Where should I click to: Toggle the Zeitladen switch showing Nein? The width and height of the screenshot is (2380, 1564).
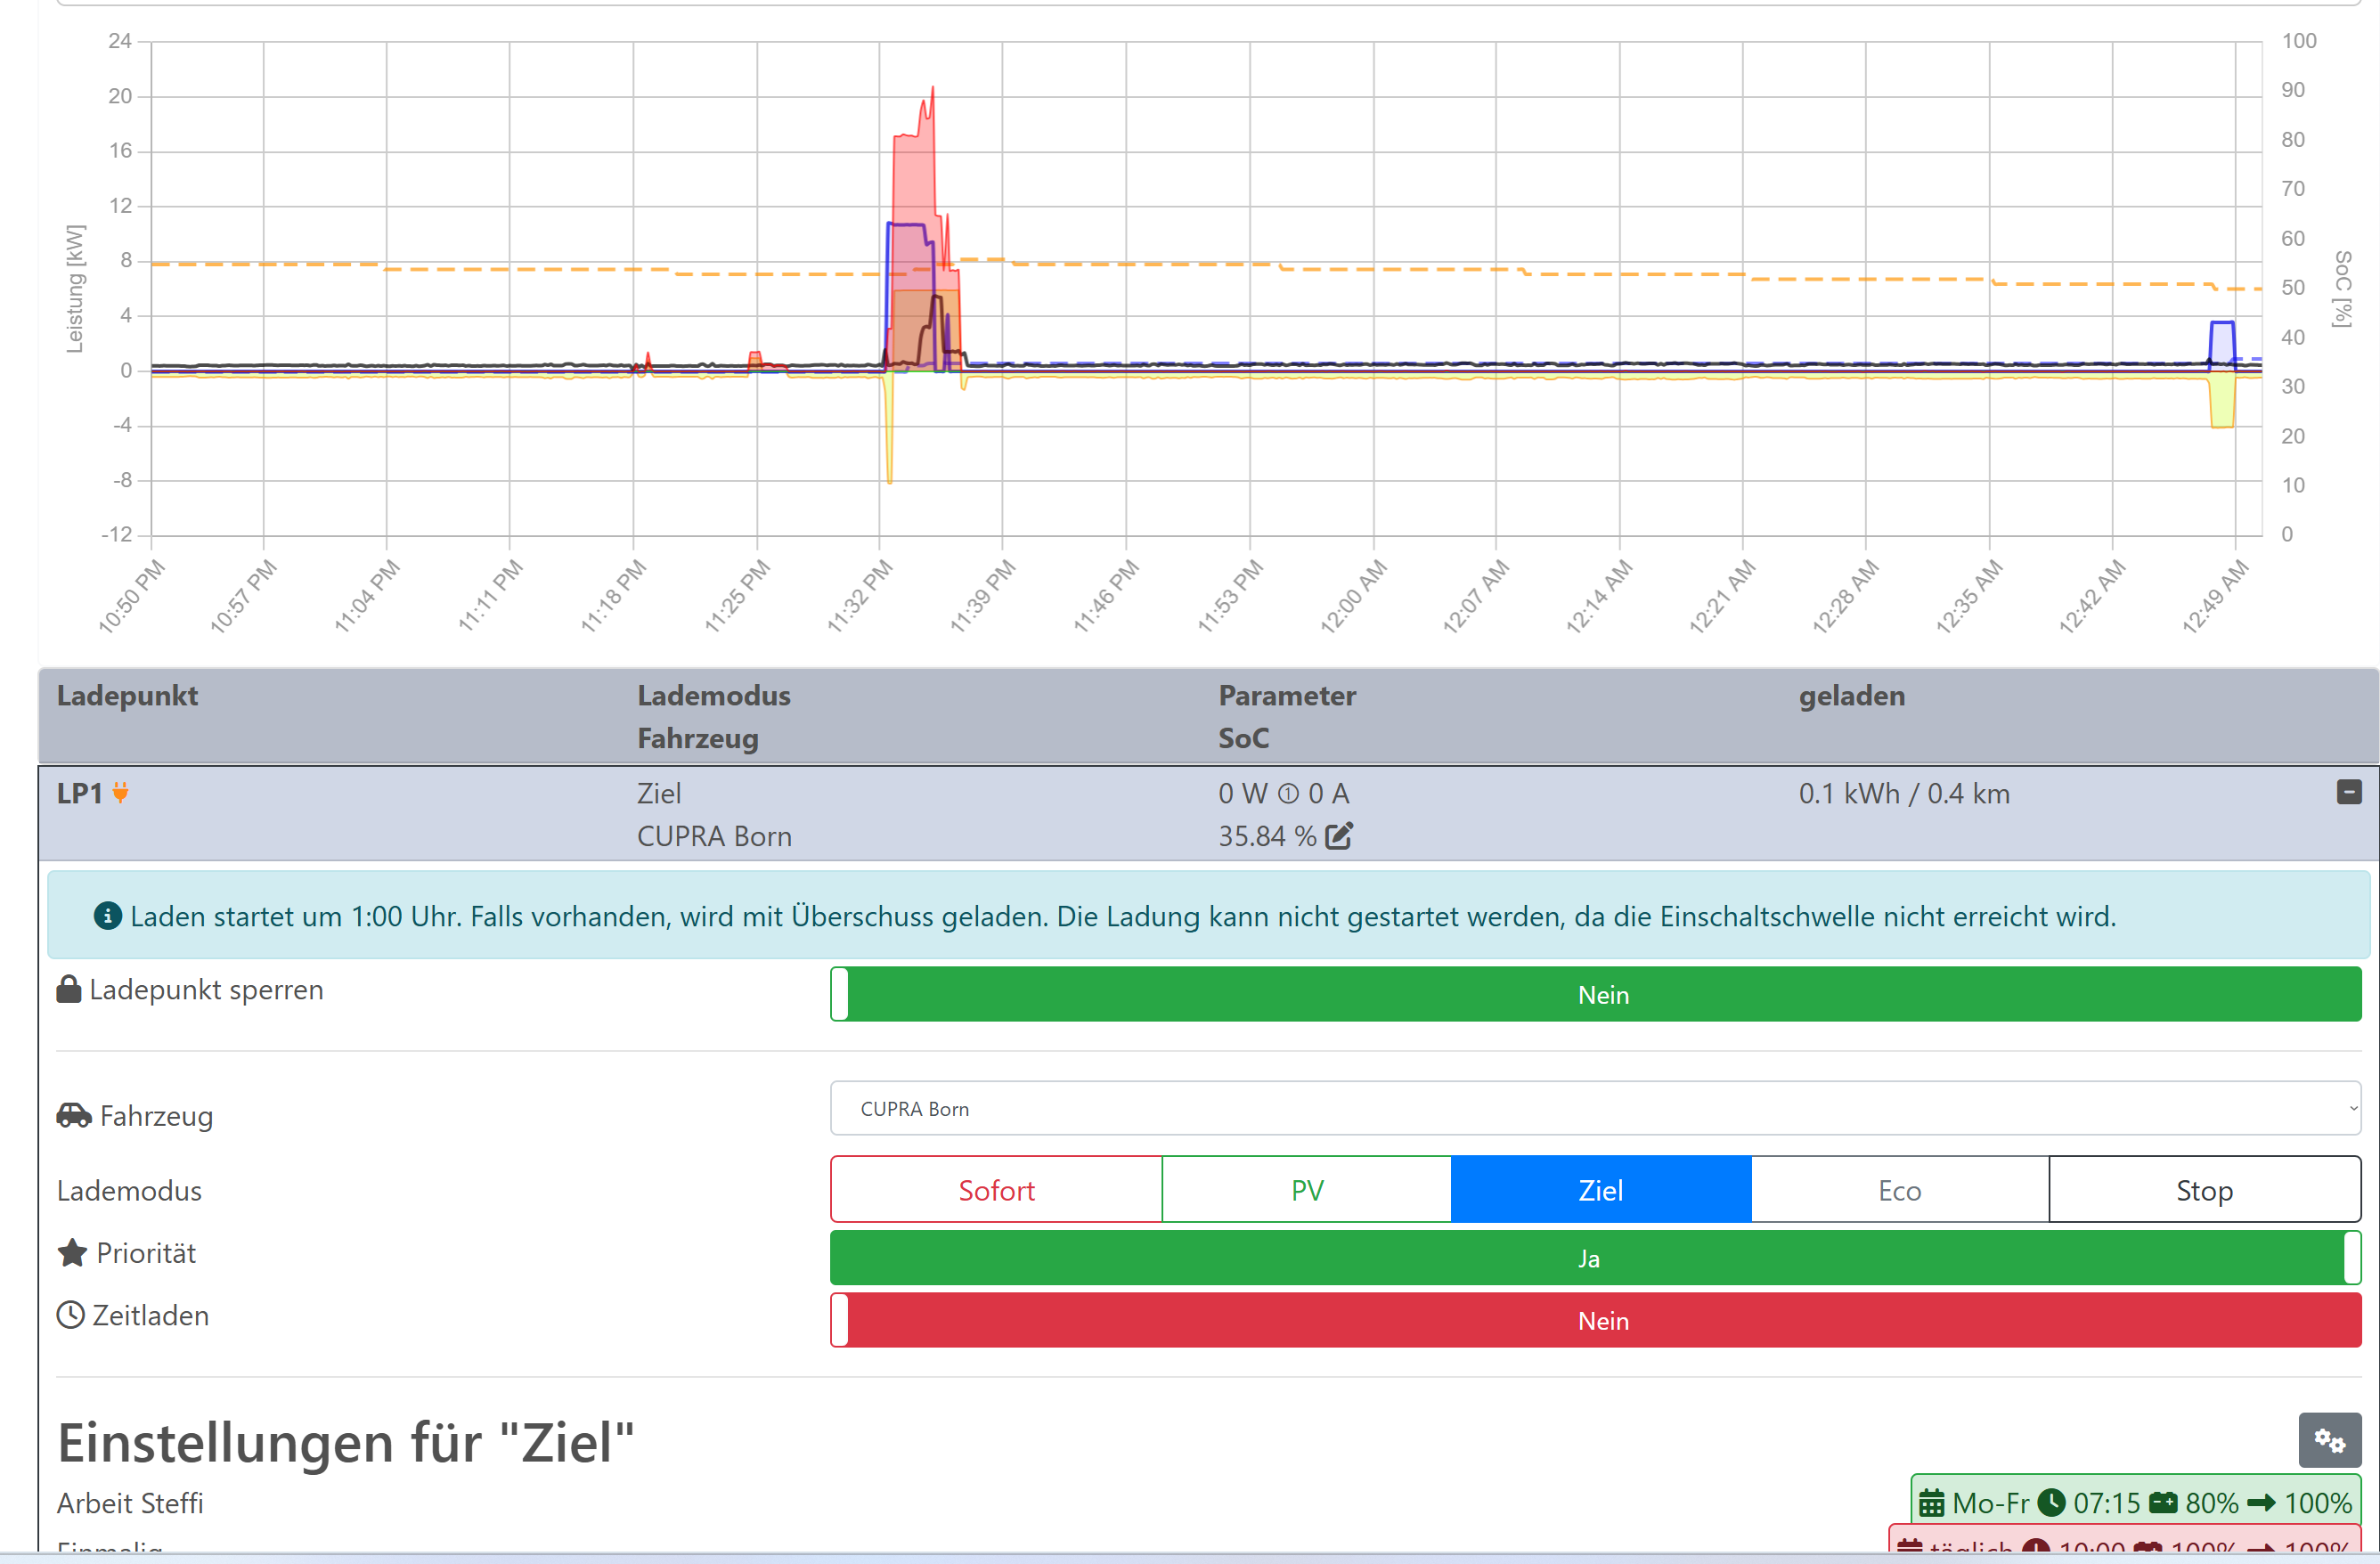pyautogui.click(x=1595, y=1320)
